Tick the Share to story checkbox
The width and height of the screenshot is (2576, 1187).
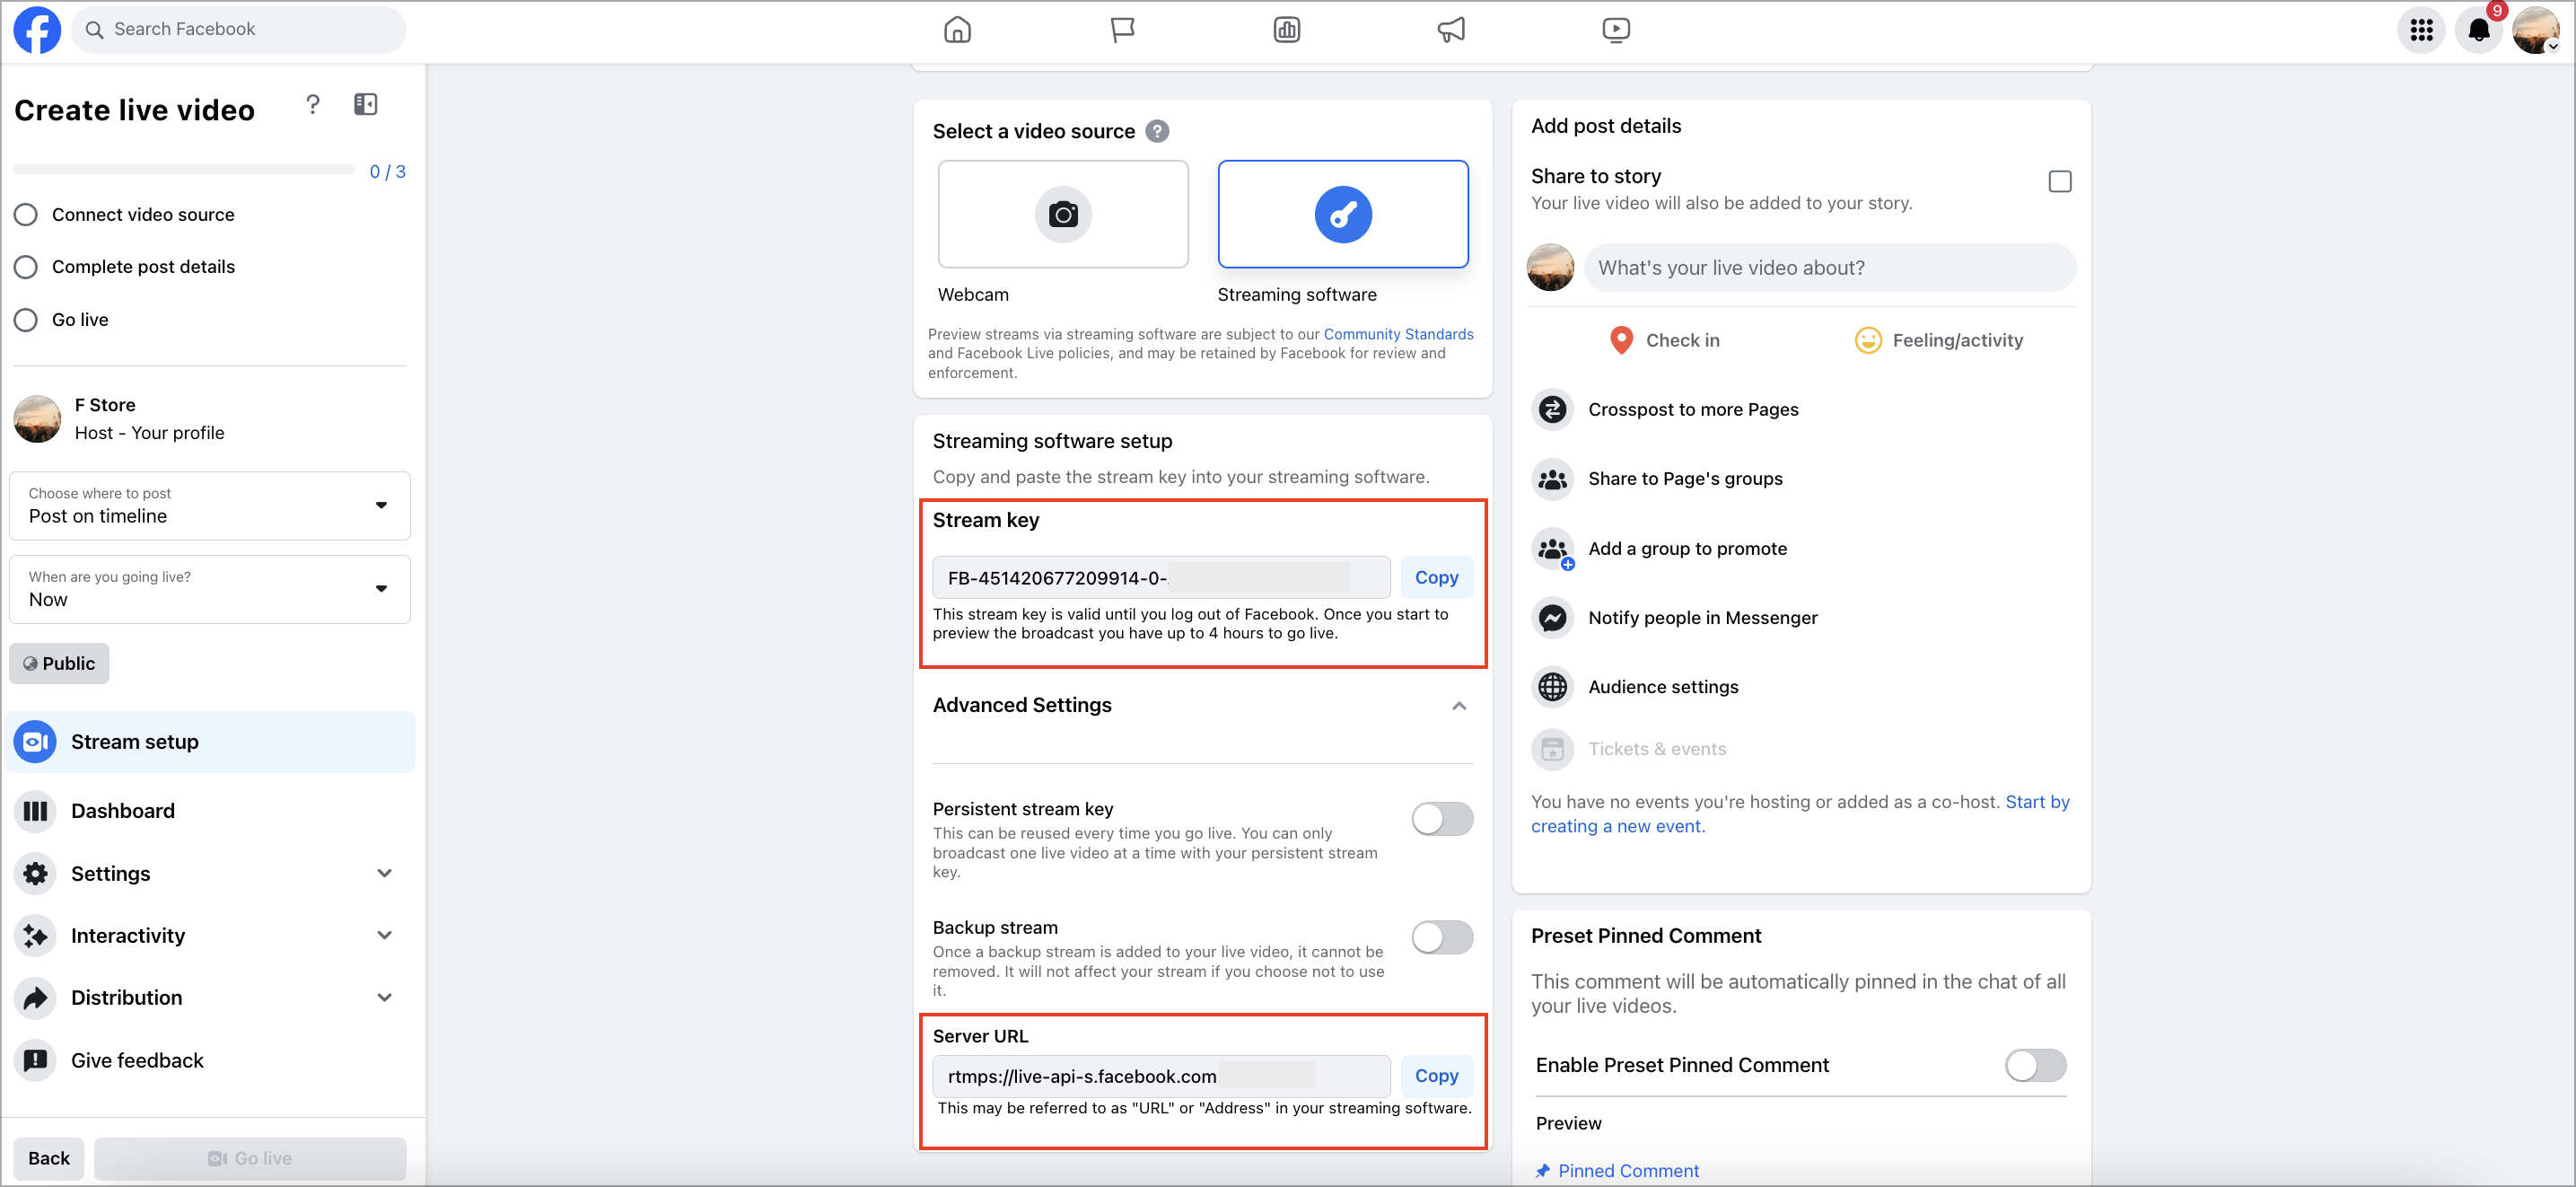pos(2059,181)
